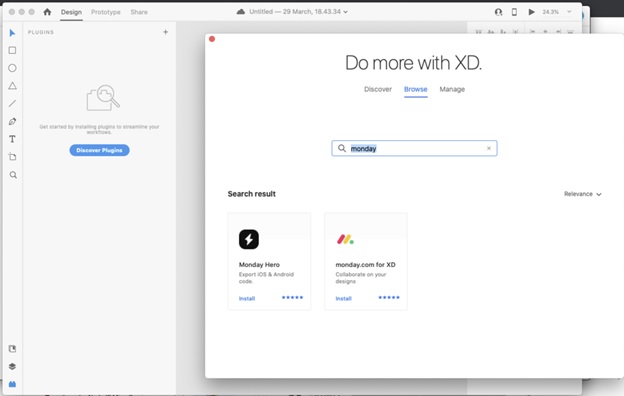Select the Artboard tool
The width and height of the screenshot is (624, 396).
pos(12,157)
